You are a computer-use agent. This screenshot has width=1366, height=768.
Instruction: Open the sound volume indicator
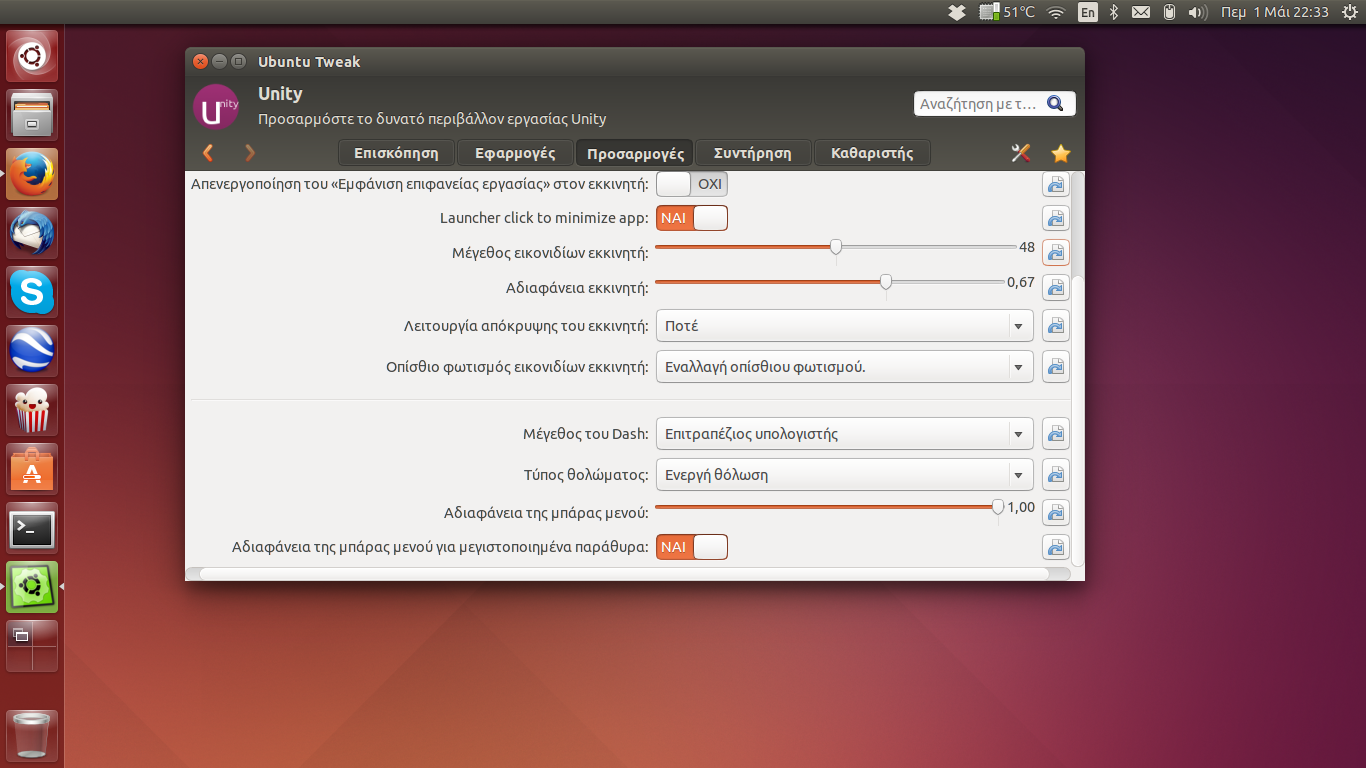[1198, 12]
